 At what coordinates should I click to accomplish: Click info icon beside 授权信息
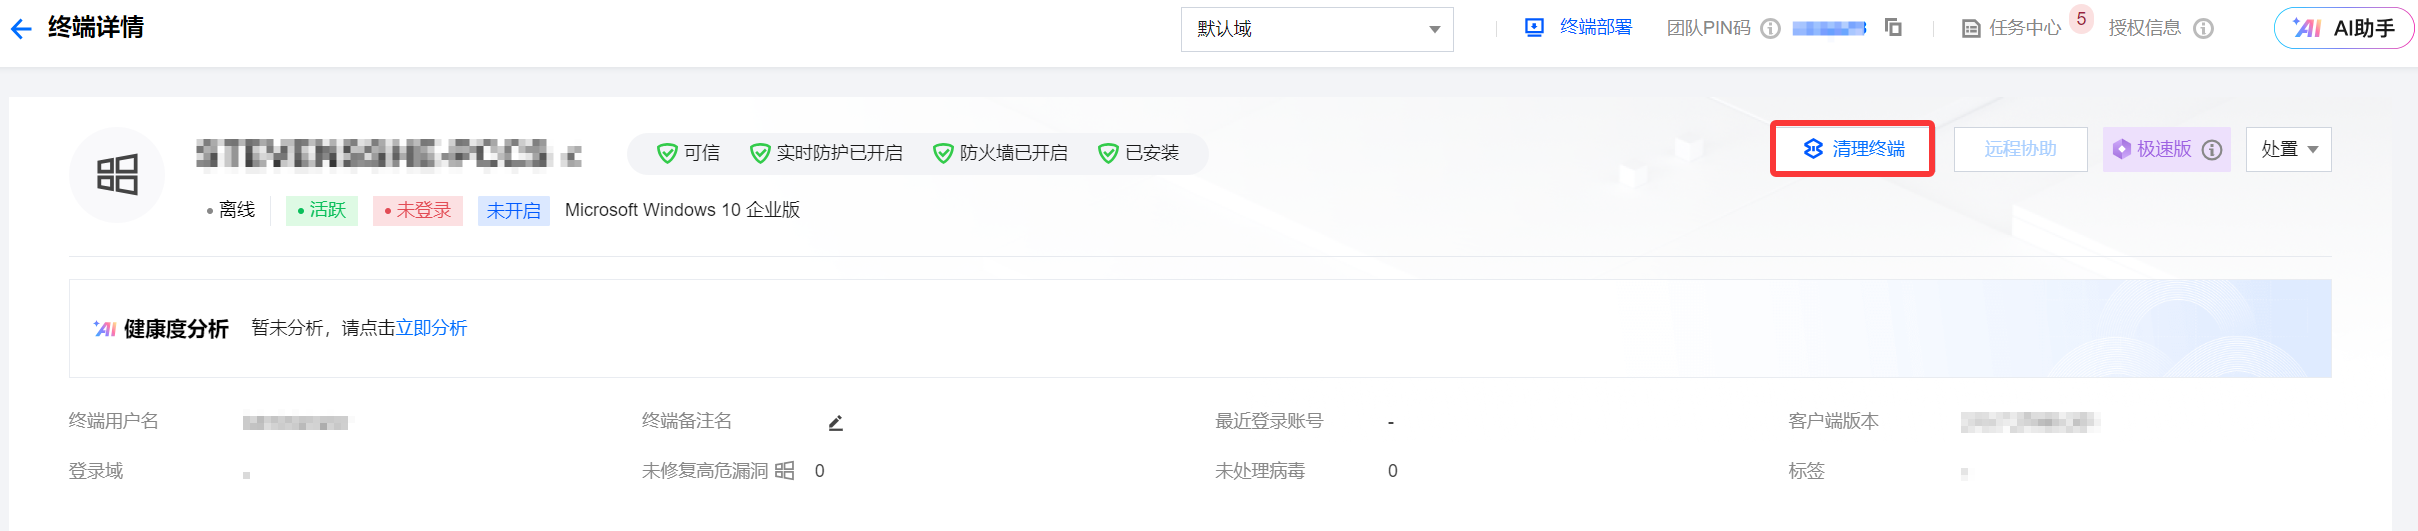[x=2203, y=29]
